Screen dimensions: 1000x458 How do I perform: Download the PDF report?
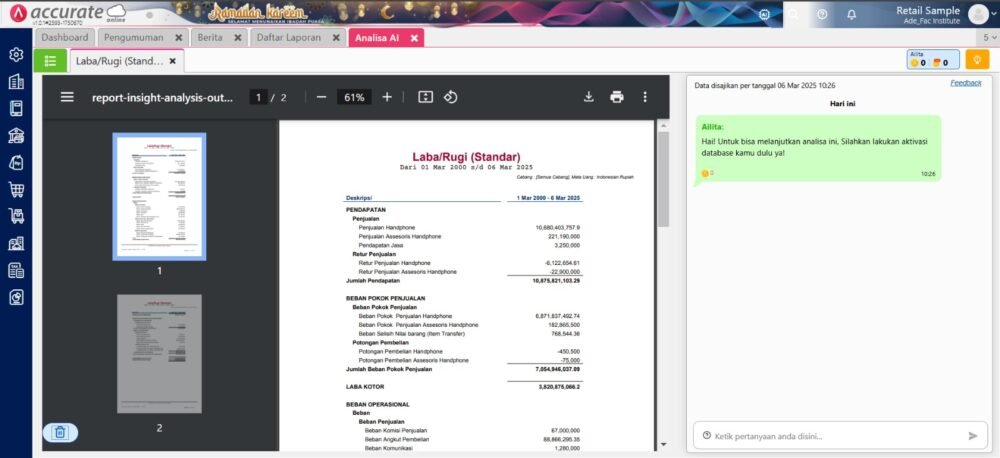(x=589, y=97)
